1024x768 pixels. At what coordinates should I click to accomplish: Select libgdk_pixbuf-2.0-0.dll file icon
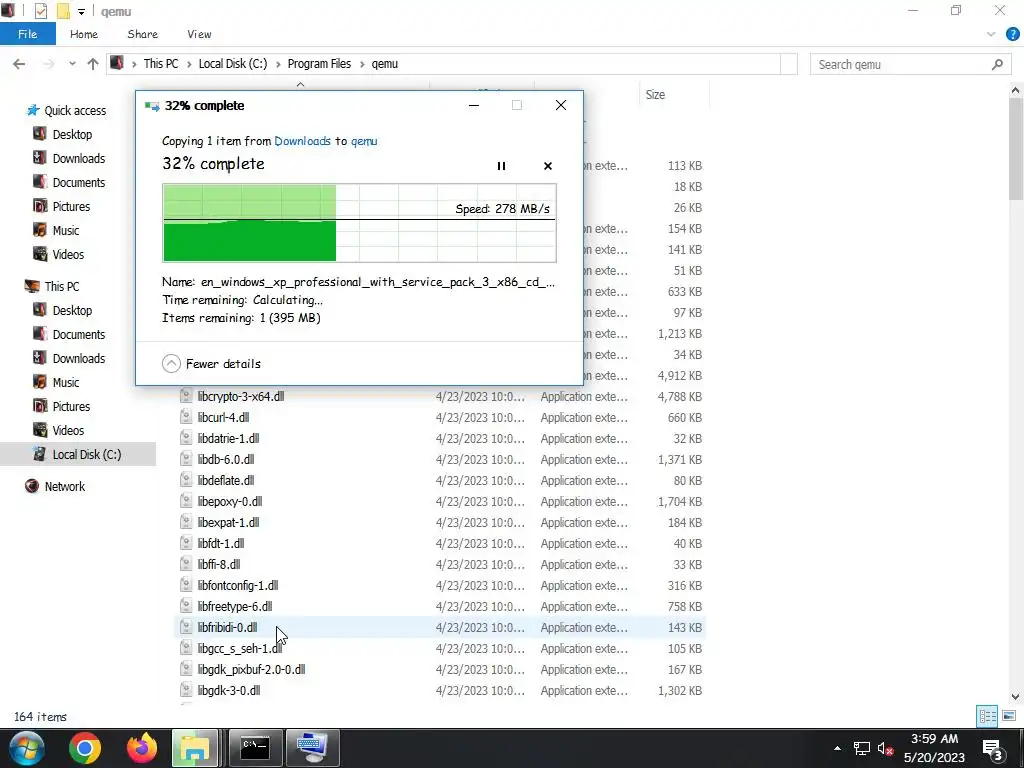point(186,669)
